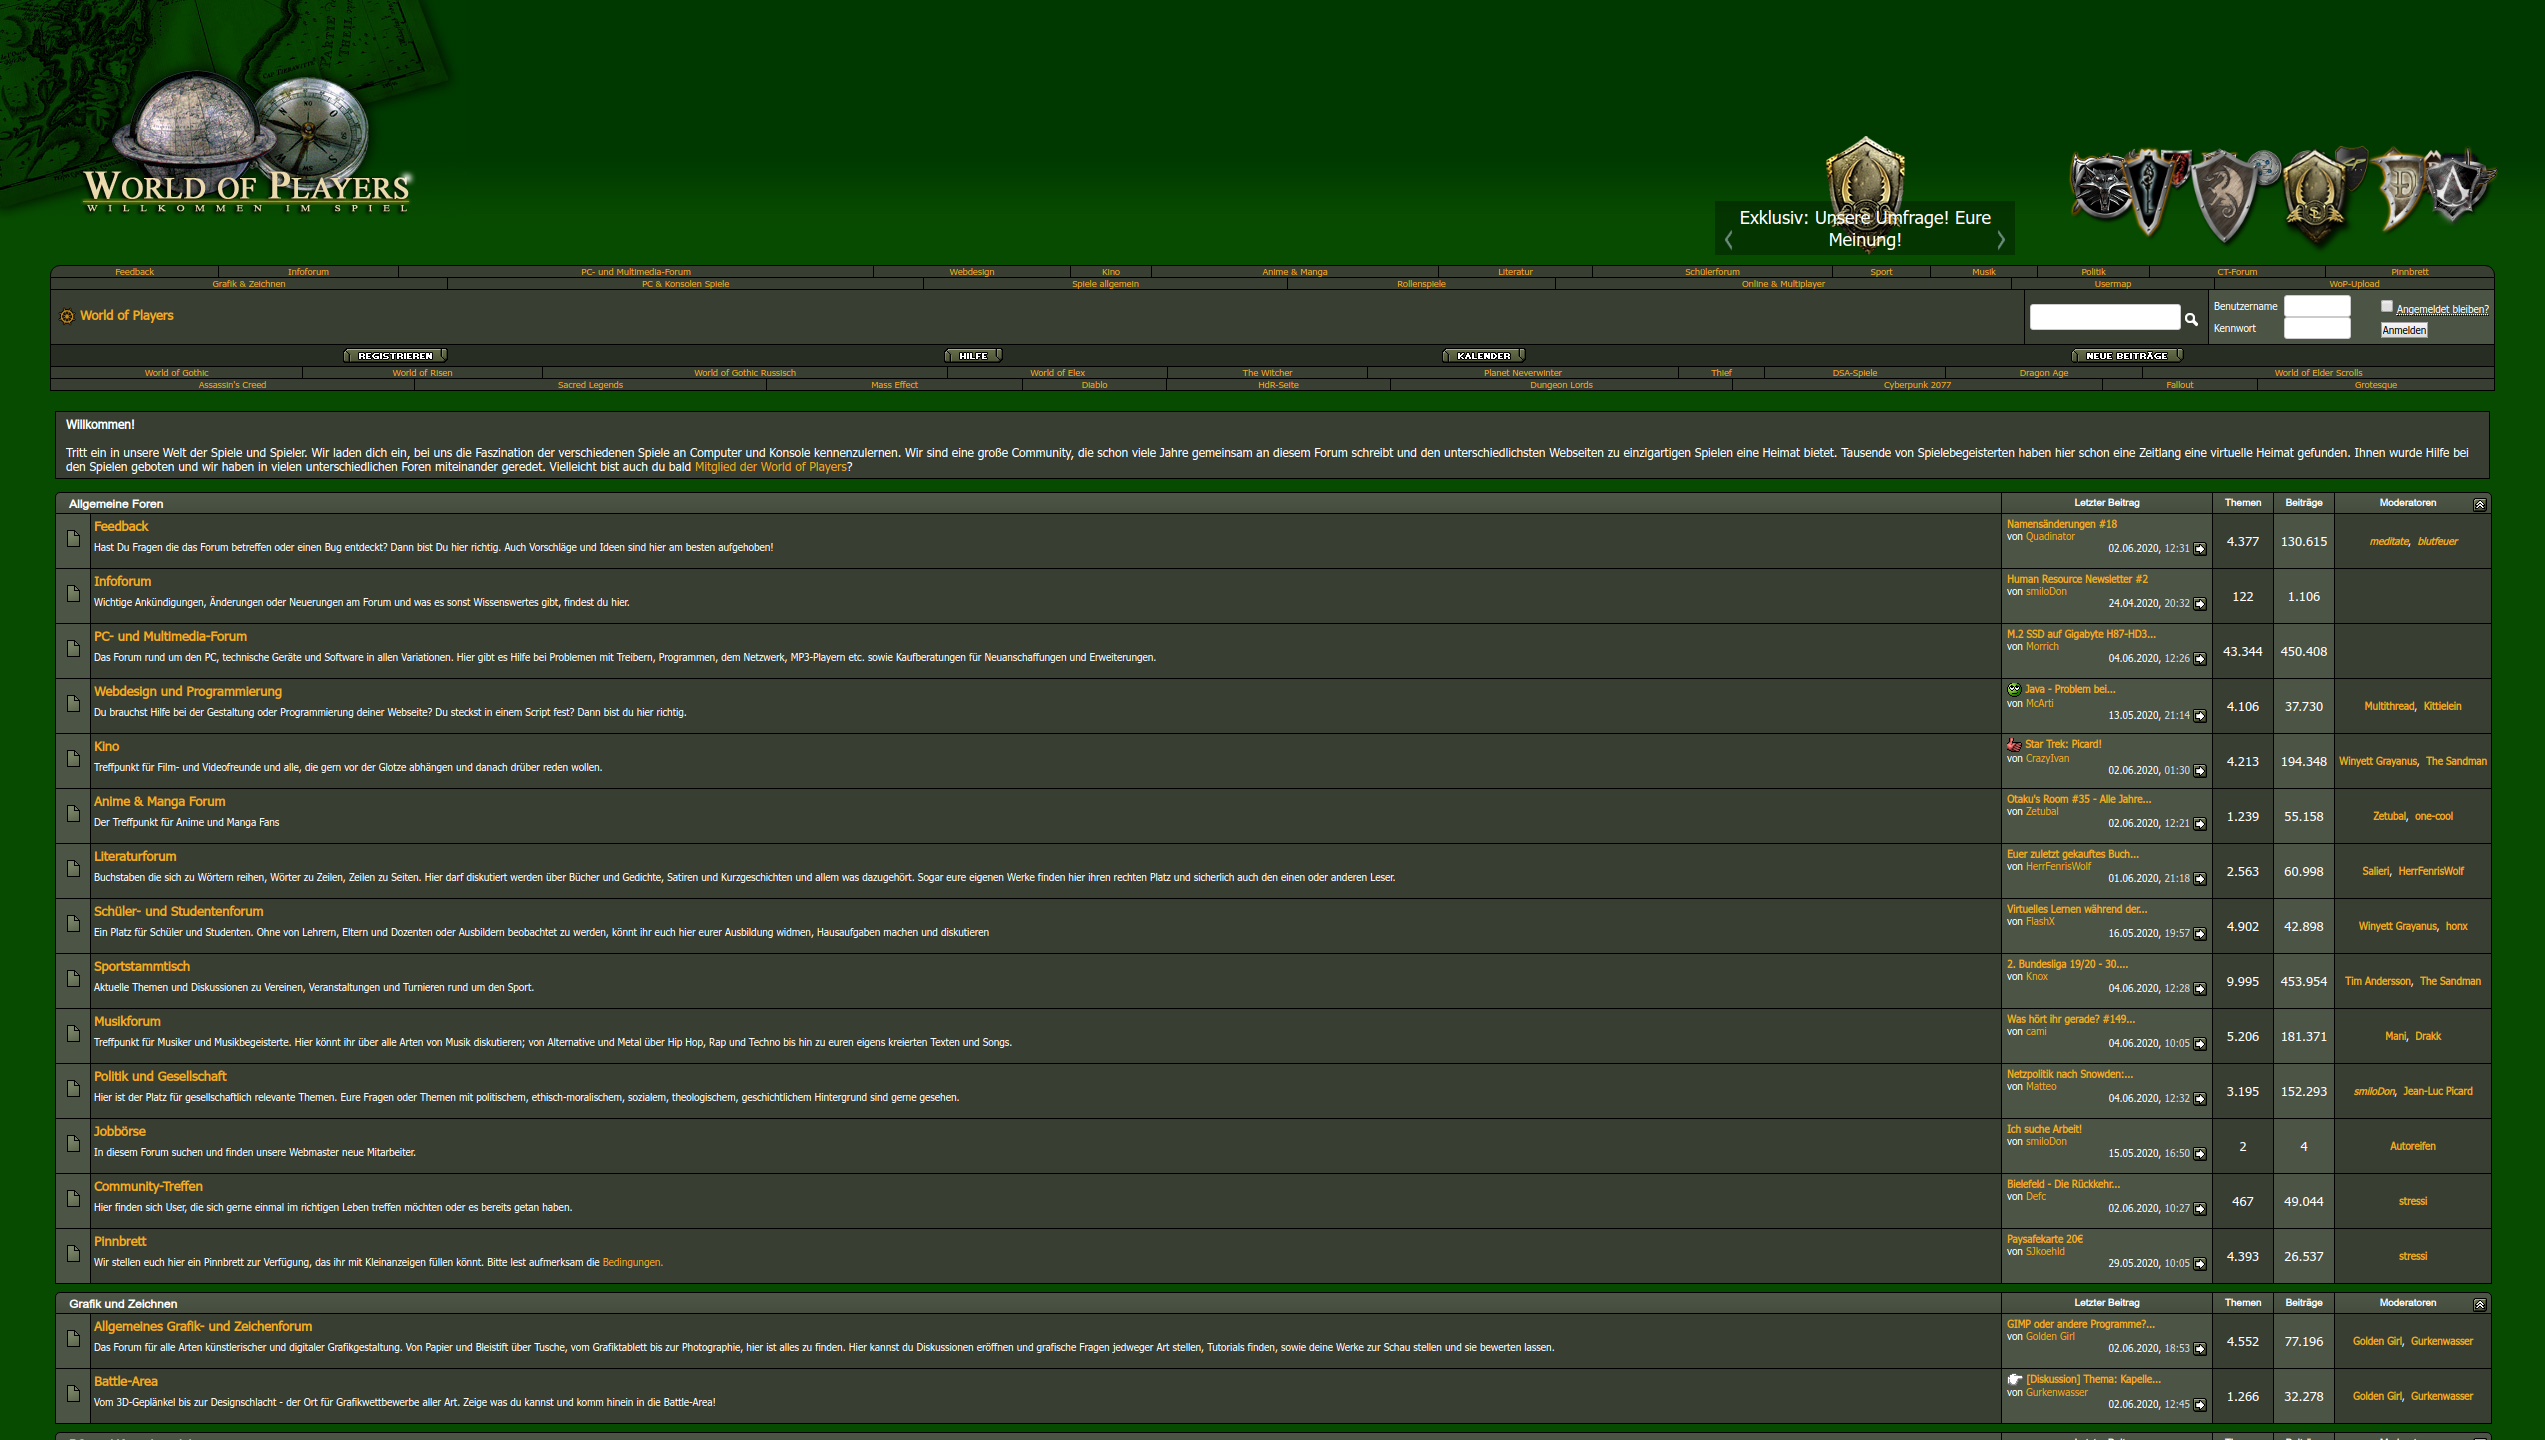Click the Assassin's Creed emblem shield
This screenshot has height=1440, width=2545.
[2455, 188]
